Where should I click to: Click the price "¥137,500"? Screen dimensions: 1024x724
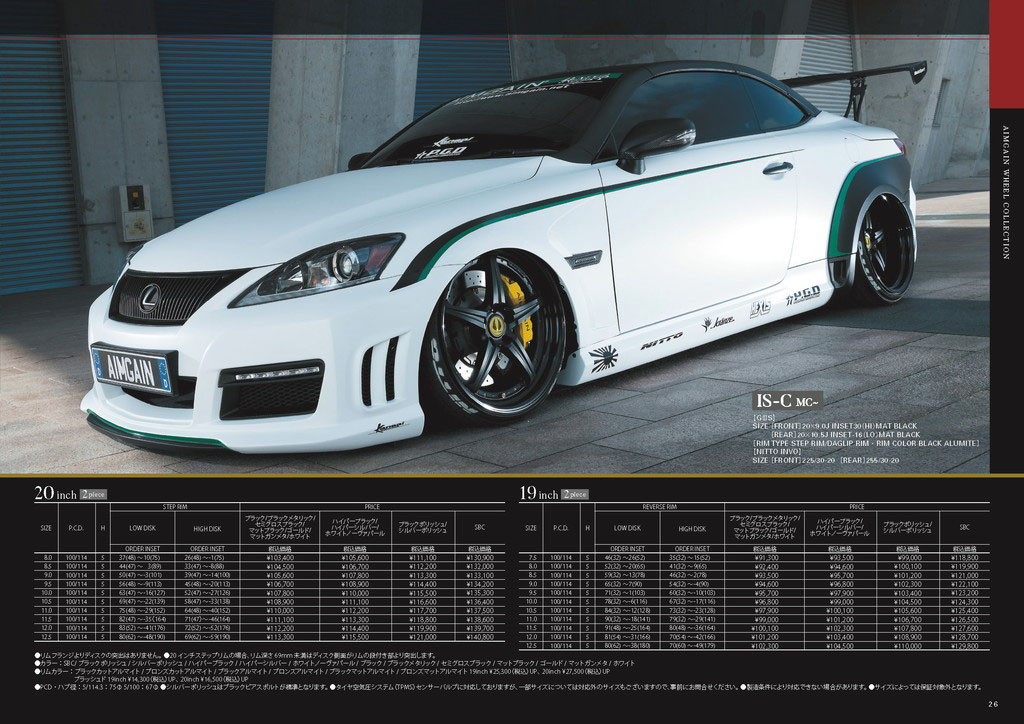point(480,611)
